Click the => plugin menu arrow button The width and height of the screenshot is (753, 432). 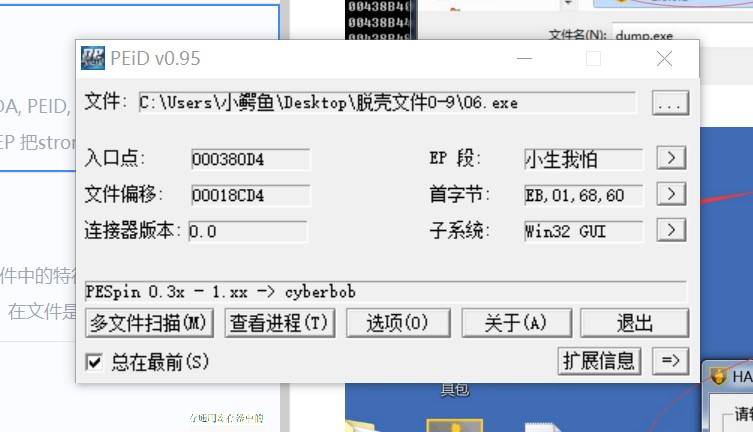(670, 361)
